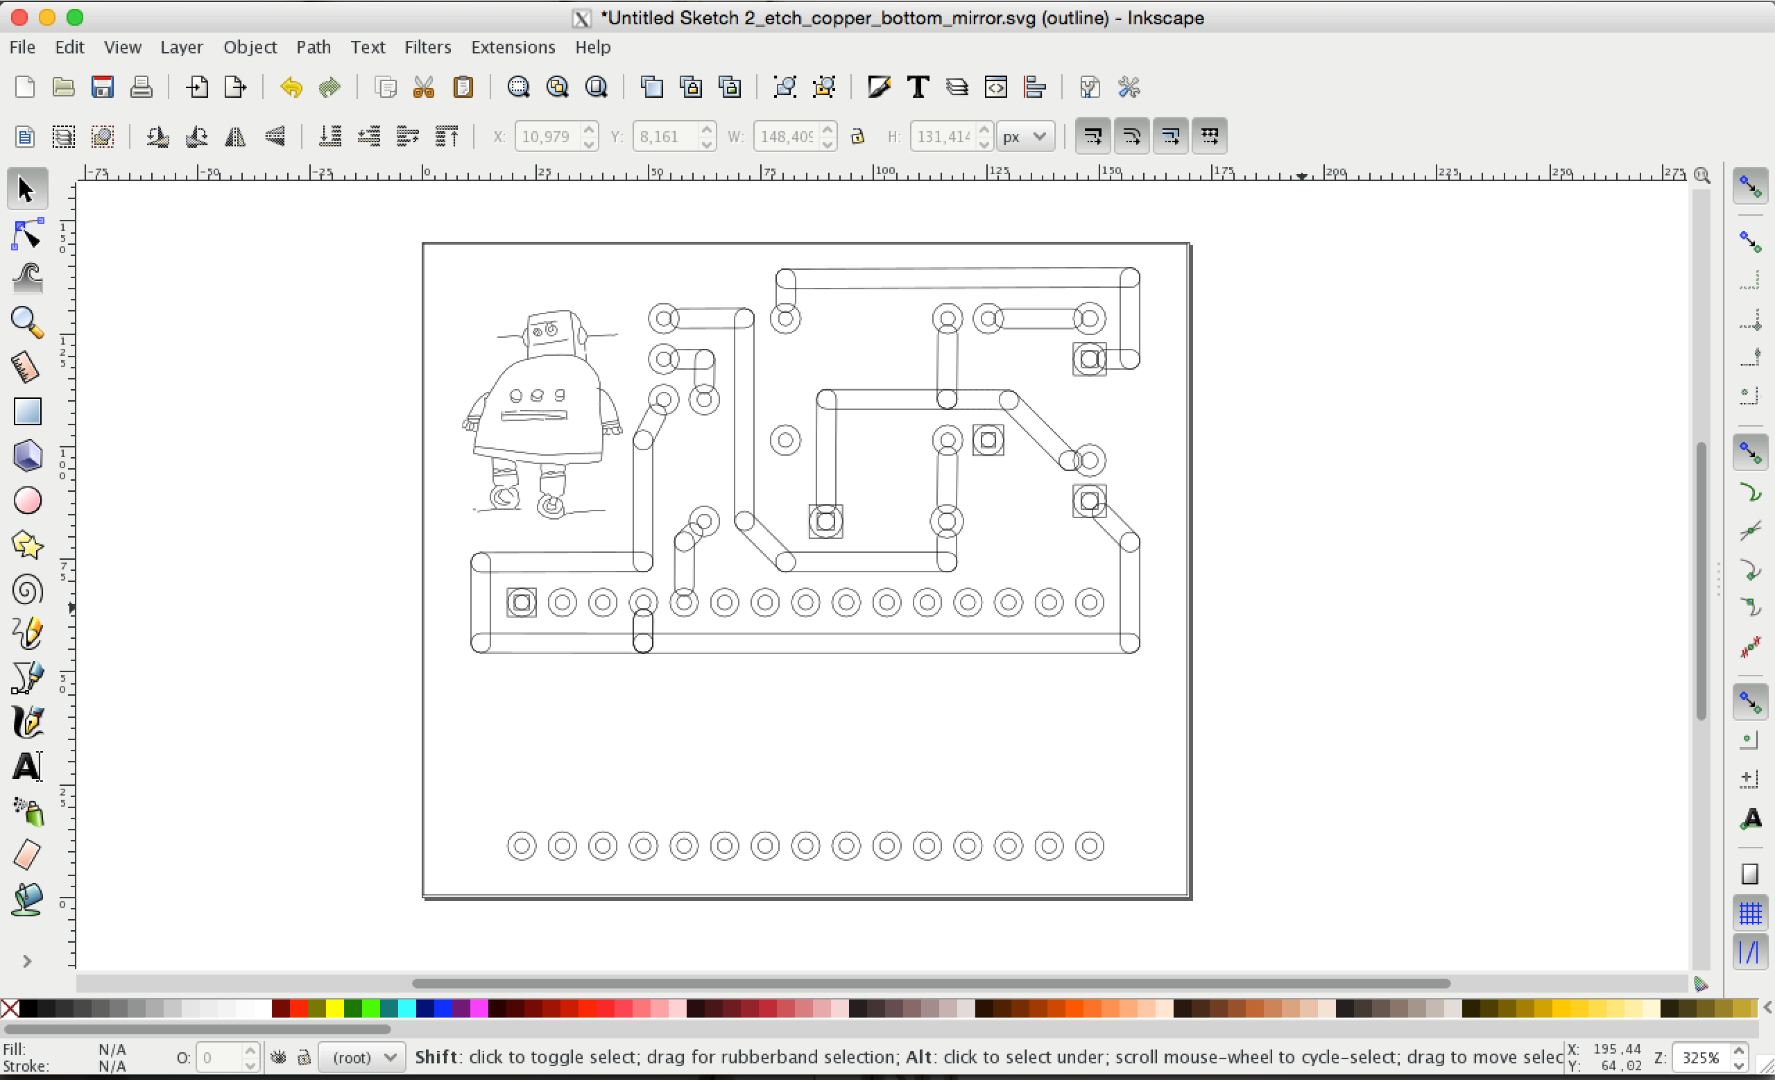Screen dimensions: 1775x1080
Task: Choose the 3D Box tool
Action: pos(27,456)
